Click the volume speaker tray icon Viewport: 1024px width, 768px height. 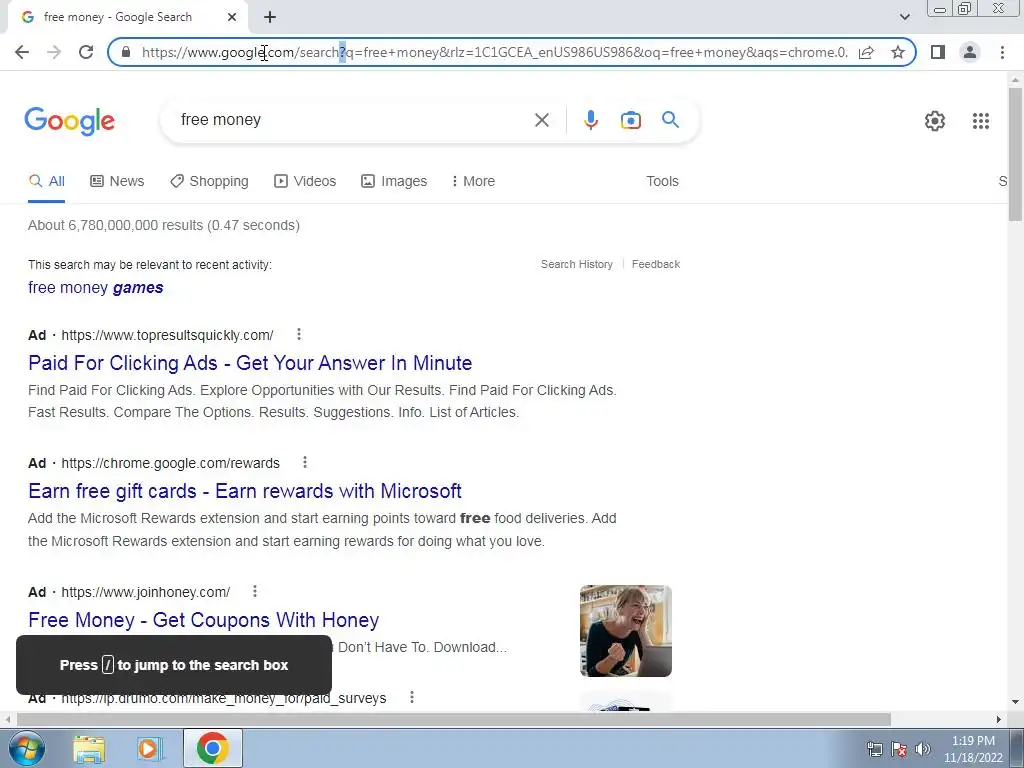(x=923, y=749)
